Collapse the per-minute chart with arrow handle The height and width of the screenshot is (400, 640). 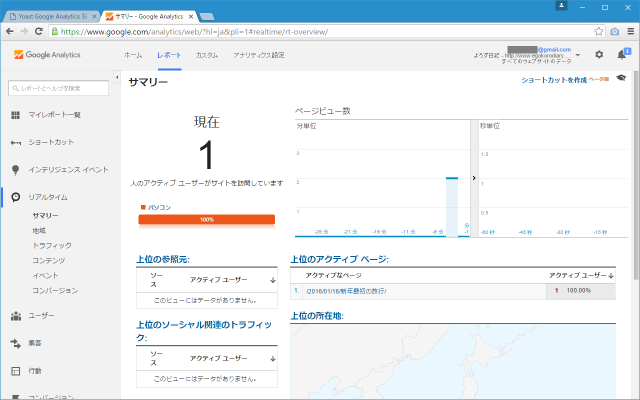pyautogui.click(x=473, y=178)
